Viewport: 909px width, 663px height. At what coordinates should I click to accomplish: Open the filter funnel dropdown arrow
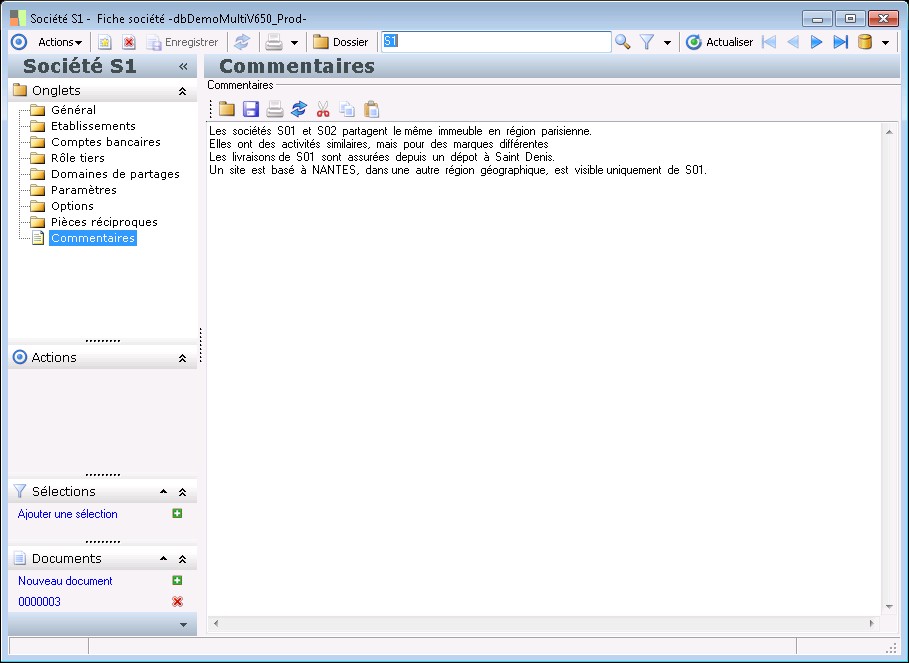[667, 43]
